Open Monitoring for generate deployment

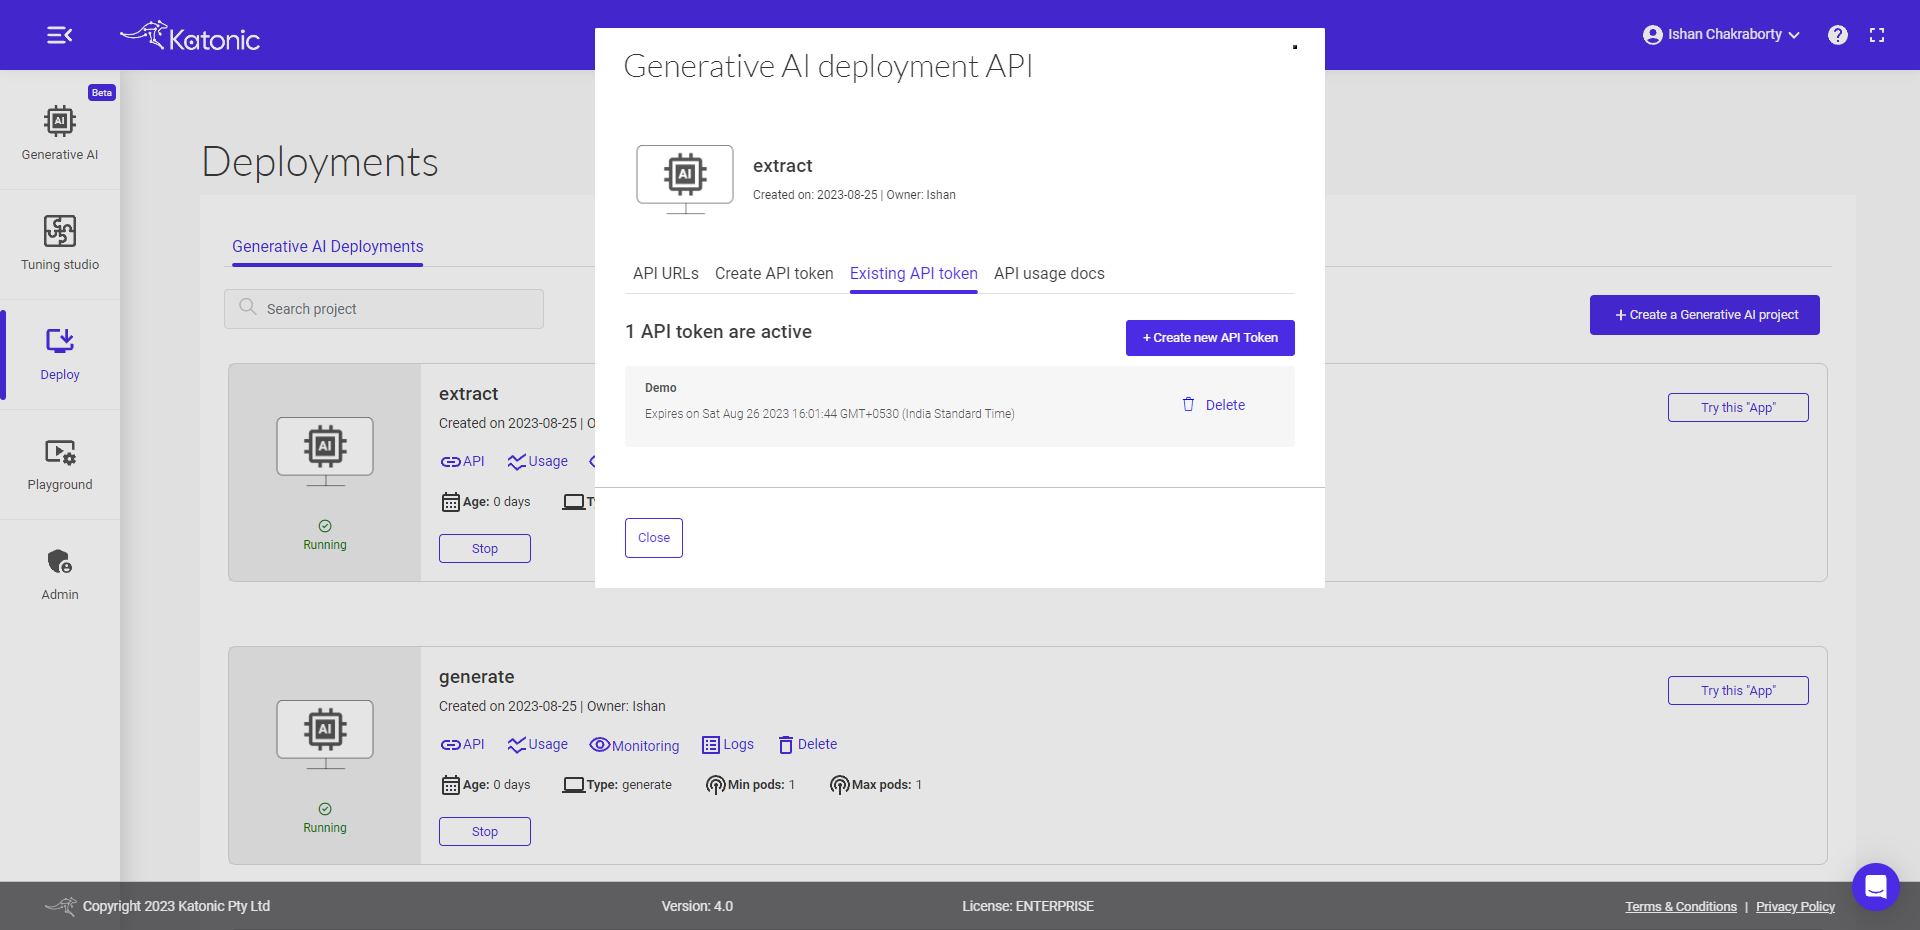[x=634, y=745]
